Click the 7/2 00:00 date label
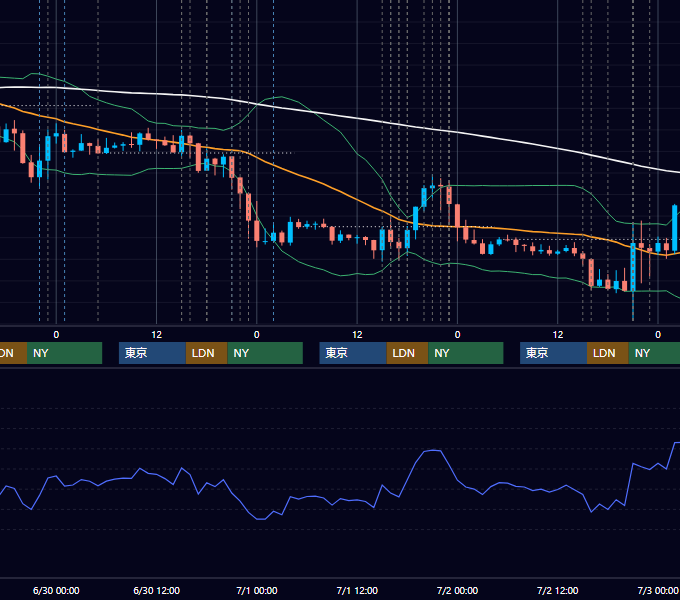This screenshot has width=680, height=600. 457,590
